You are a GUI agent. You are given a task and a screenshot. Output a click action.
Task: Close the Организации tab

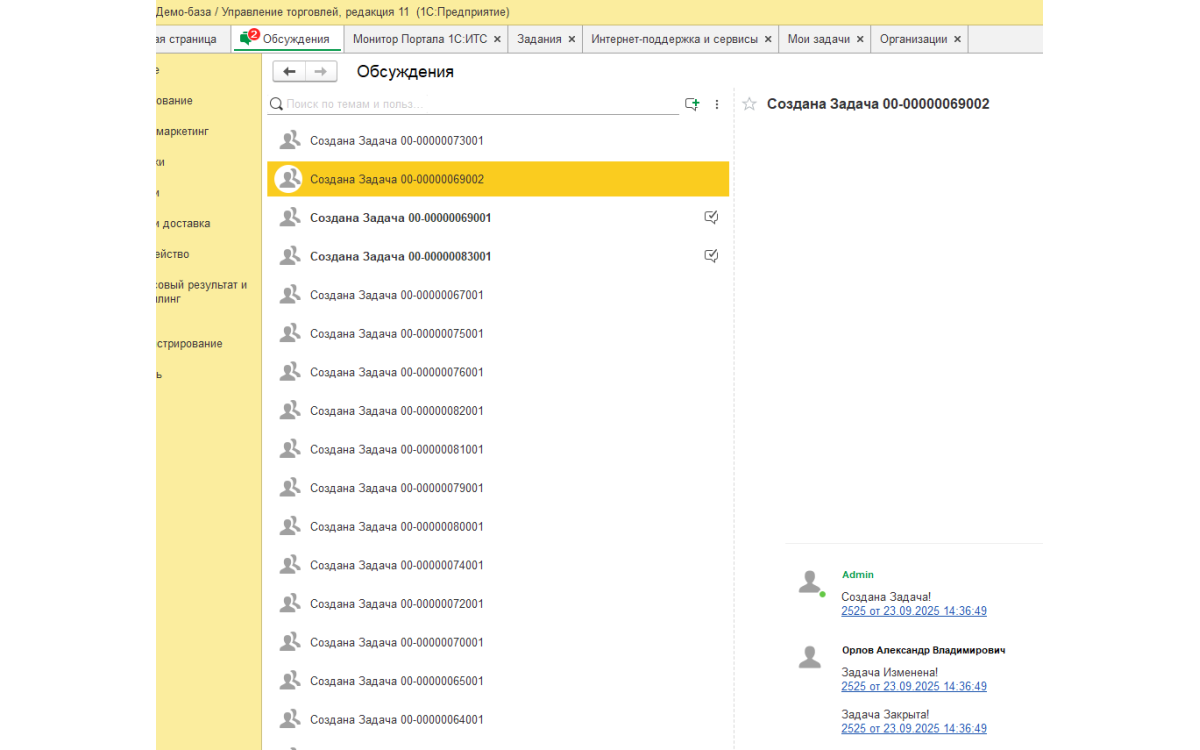click(957, 39)
